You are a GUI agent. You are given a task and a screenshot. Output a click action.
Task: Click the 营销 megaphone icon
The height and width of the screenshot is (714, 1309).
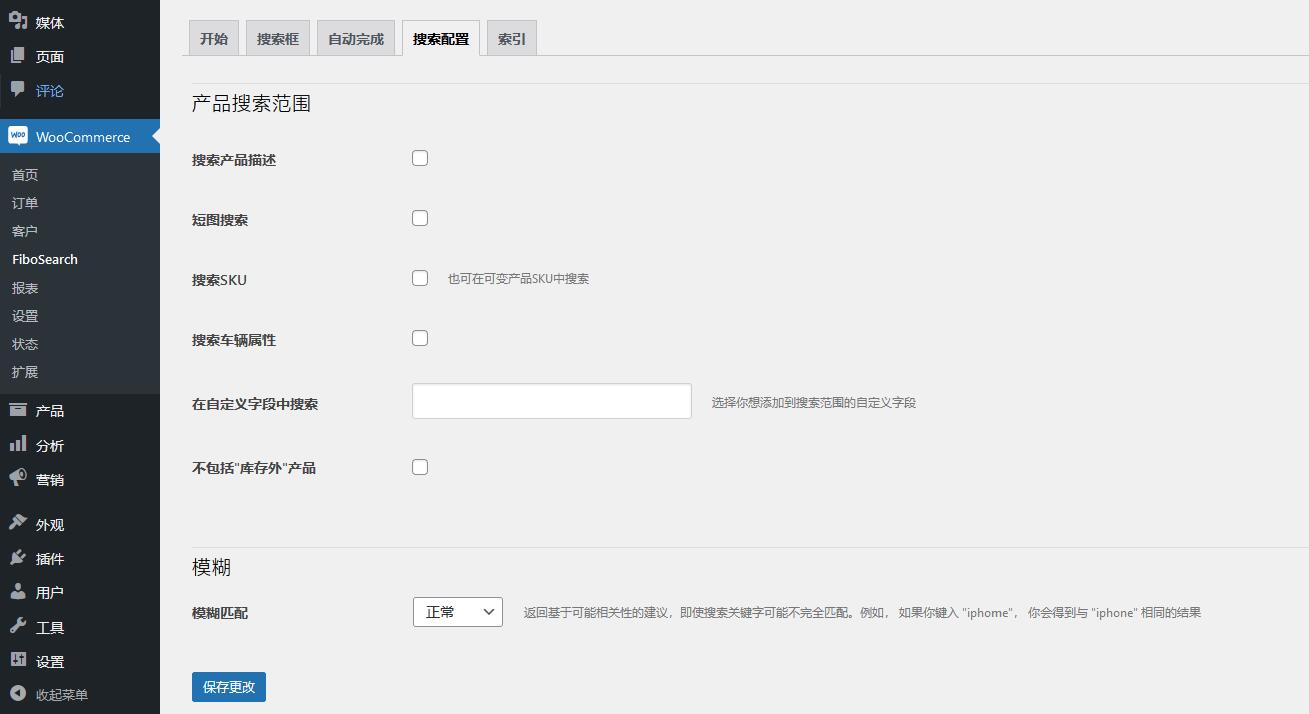(x=18, y=479)
